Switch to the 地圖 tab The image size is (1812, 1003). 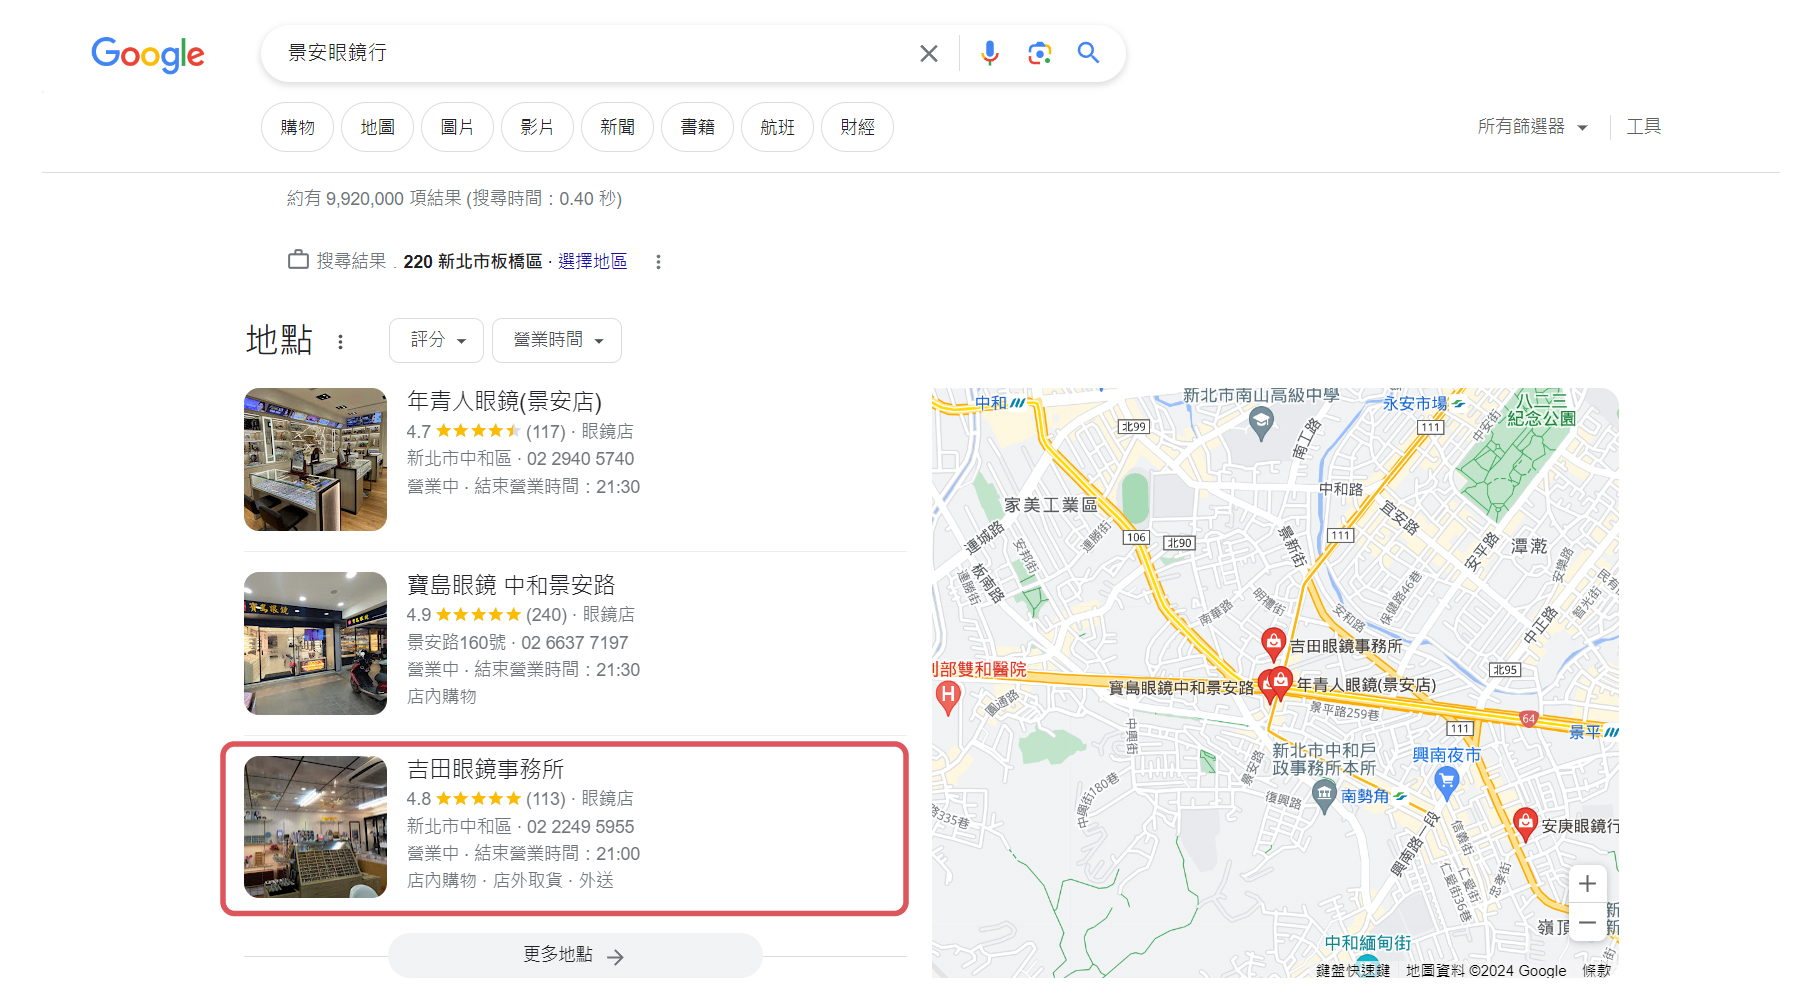(378, 127)
